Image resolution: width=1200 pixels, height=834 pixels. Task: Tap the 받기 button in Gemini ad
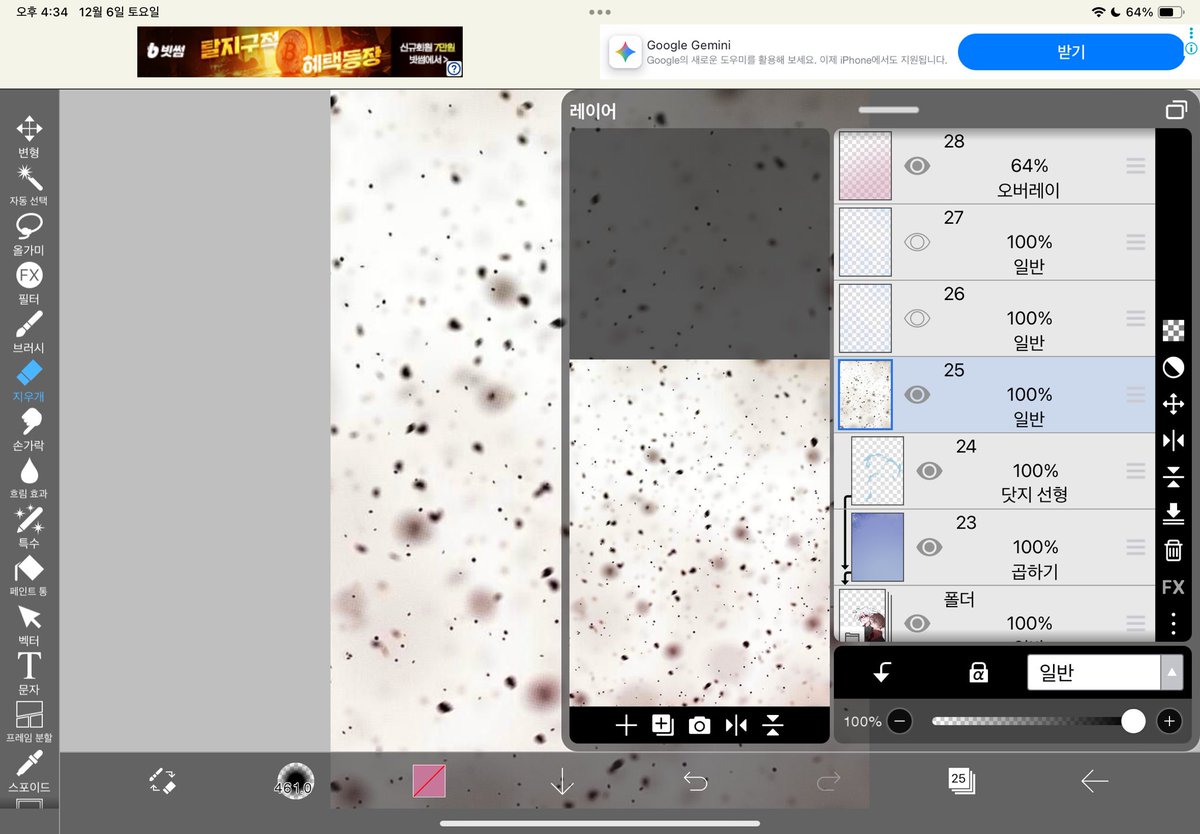click(1070, 52)
